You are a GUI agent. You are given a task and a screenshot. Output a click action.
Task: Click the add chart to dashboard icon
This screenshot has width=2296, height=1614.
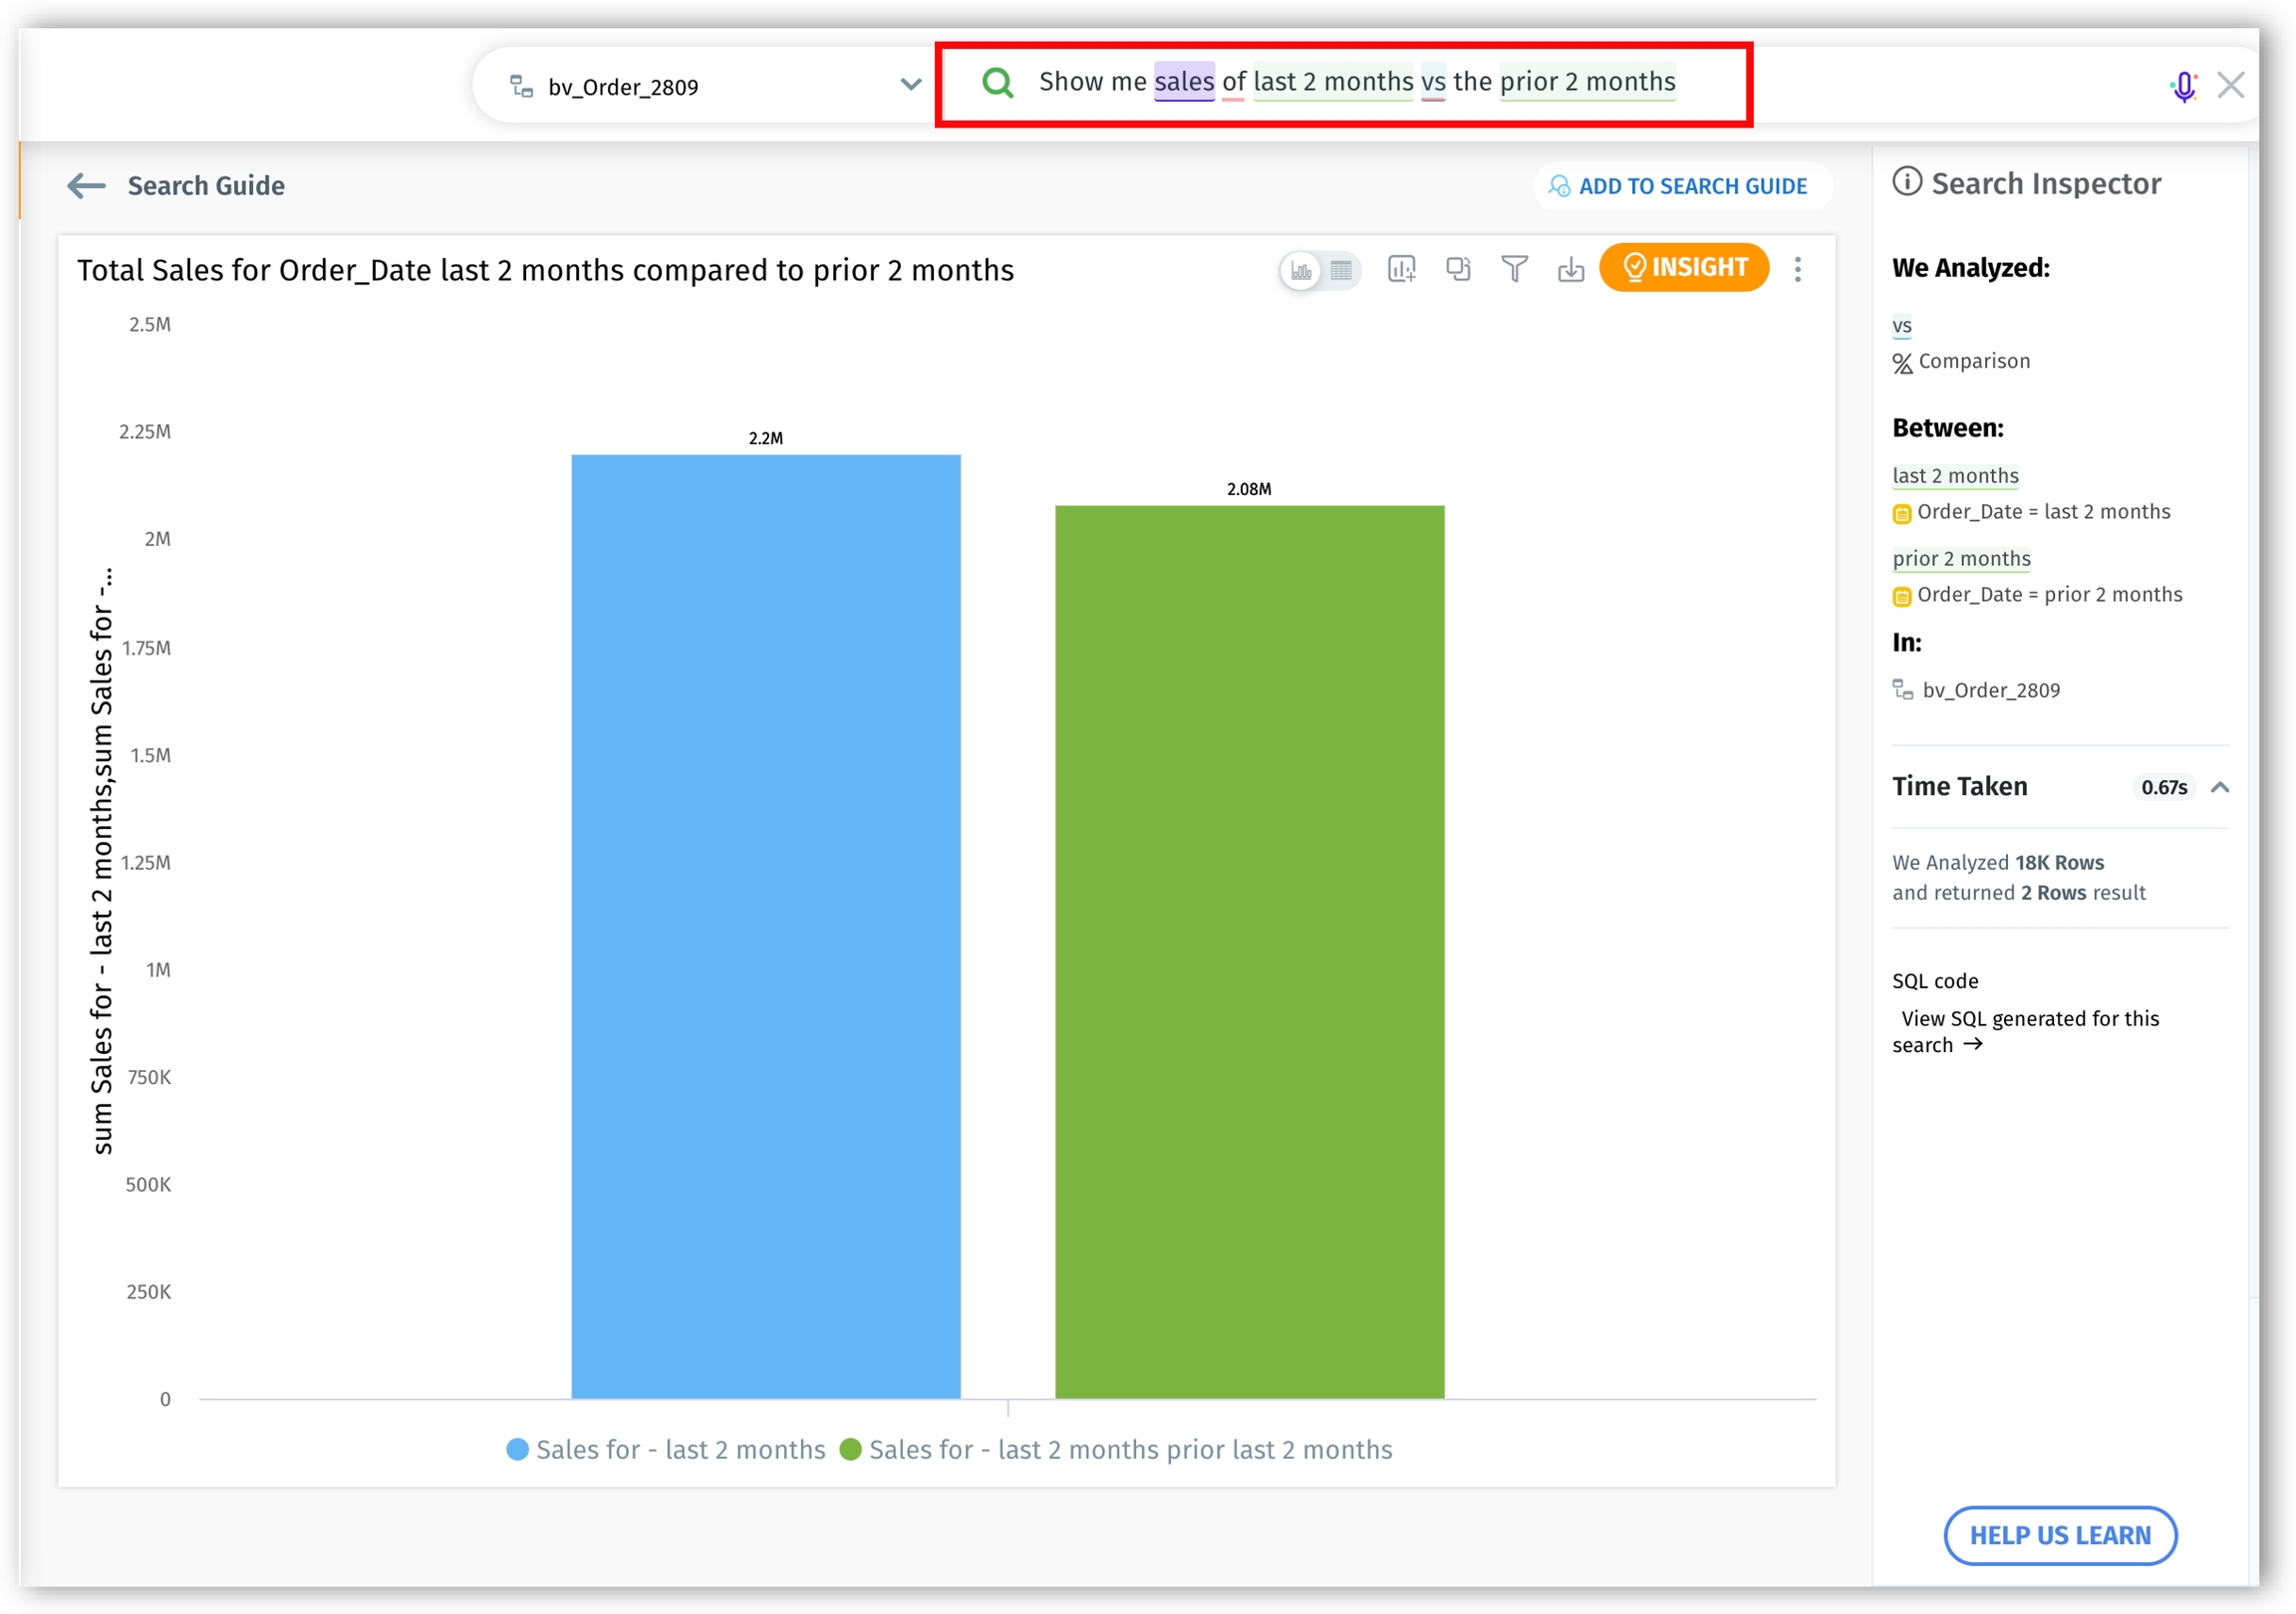(x=1401, y=269)
